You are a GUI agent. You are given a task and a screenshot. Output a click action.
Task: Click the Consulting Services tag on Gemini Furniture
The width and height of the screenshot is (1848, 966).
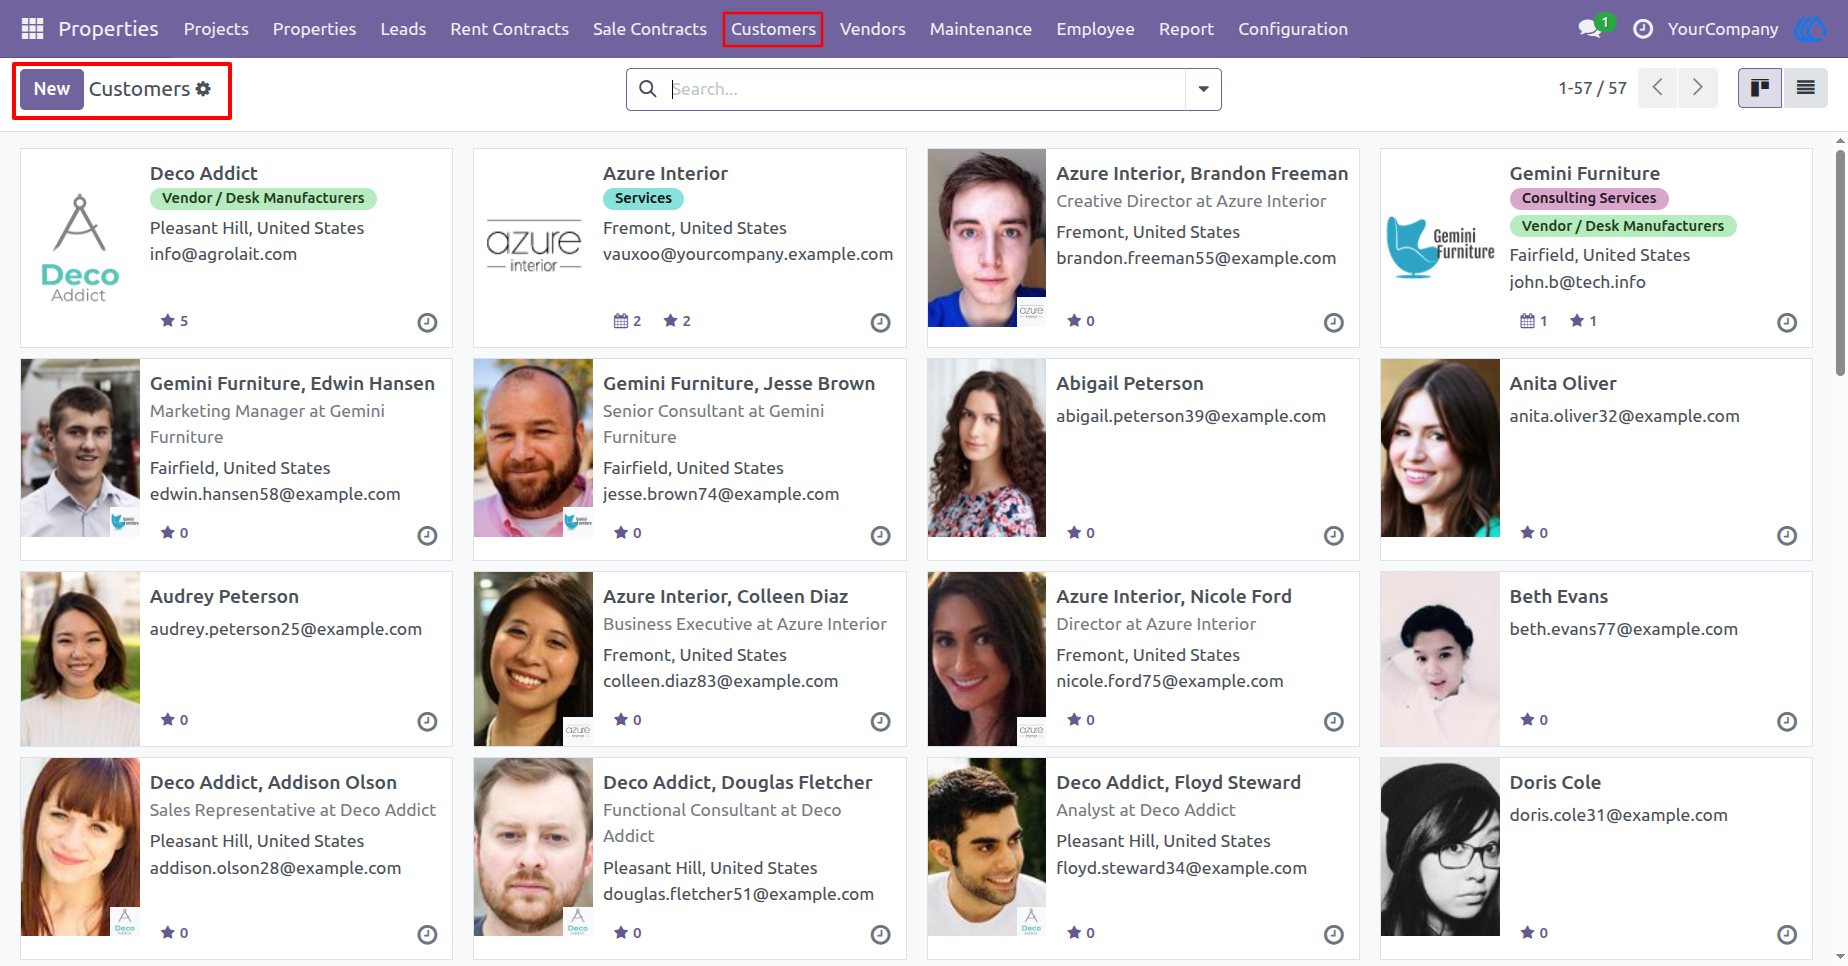coord(1589,198)
